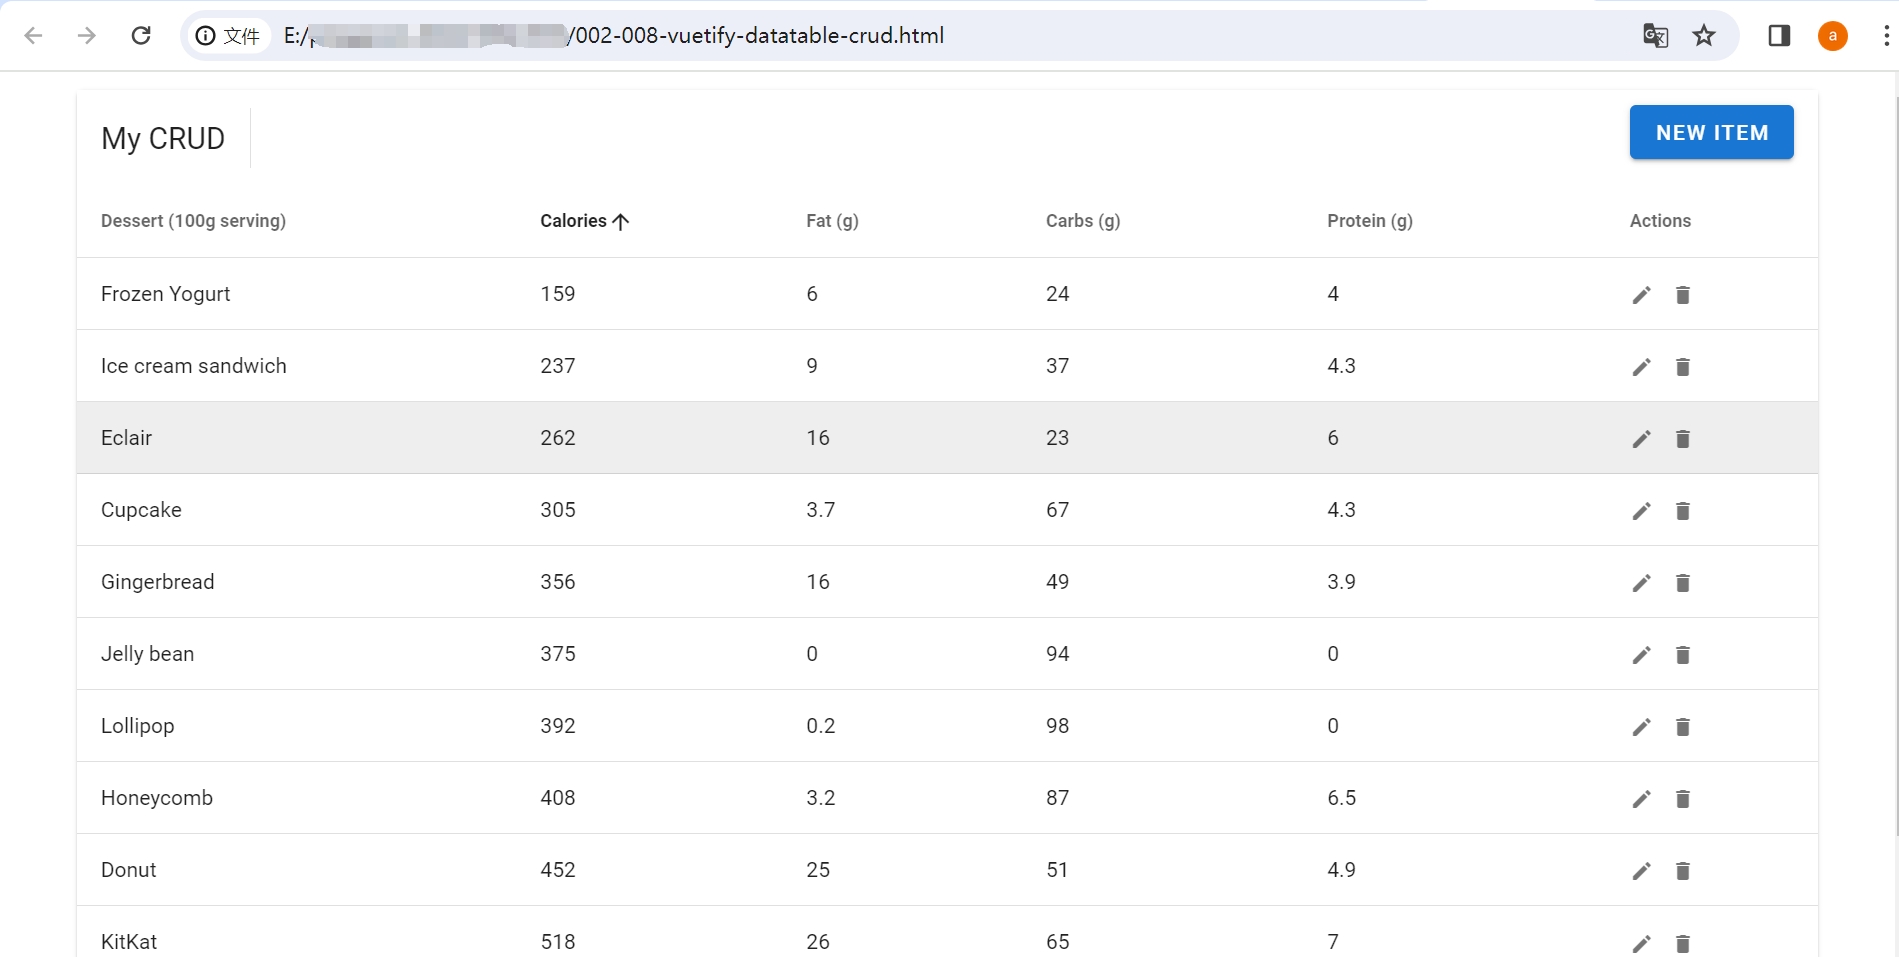Edit the Gingerbread entry
Screen dimensions: 1899x957
click(x=1640, y=582)
